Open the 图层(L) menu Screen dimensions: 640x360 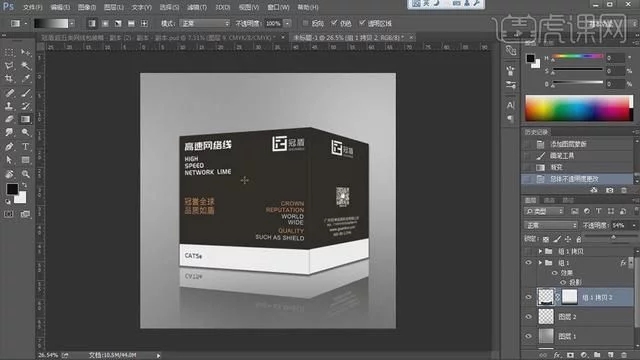point(113,7)
